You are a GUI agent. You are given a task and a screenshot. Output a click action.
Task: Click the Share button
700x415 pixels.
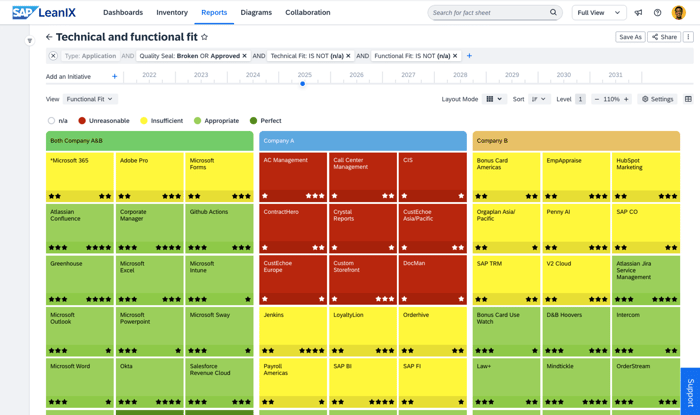[664, 37]
